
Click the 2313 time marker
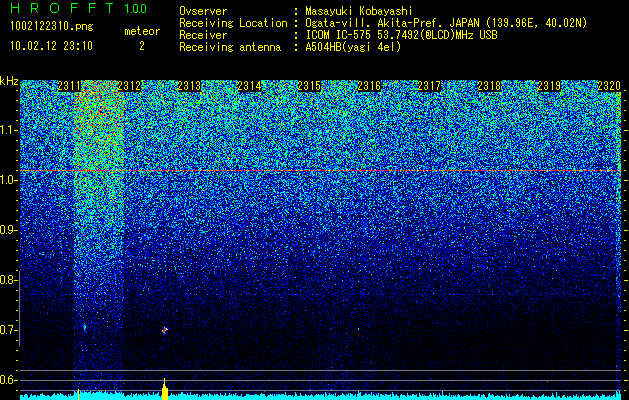pos(189,86)
